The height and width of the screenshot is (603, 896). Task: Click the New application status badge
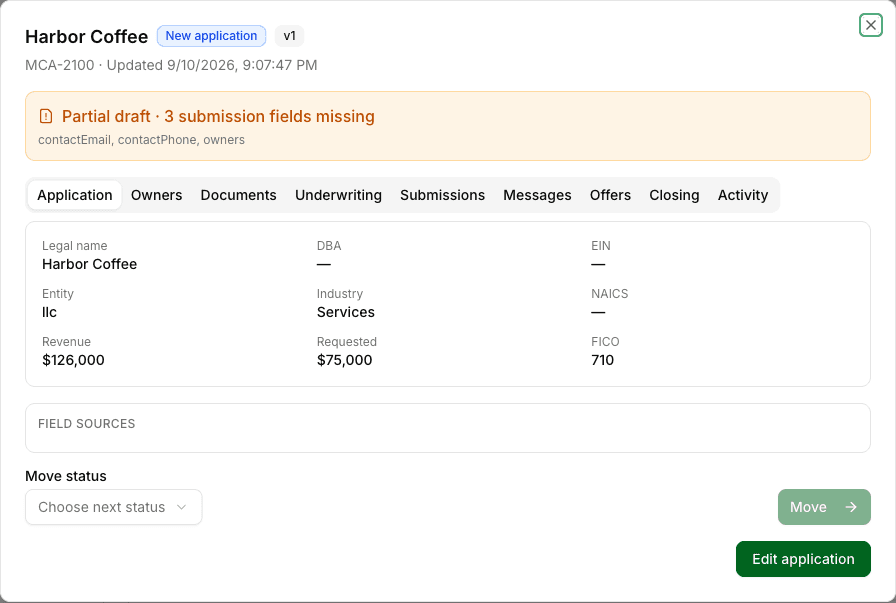[211, 36]
